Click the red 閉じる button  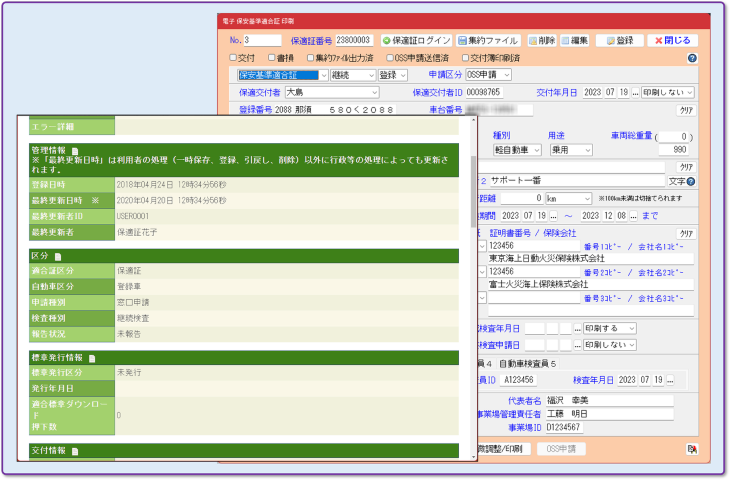tap(672, 41)
